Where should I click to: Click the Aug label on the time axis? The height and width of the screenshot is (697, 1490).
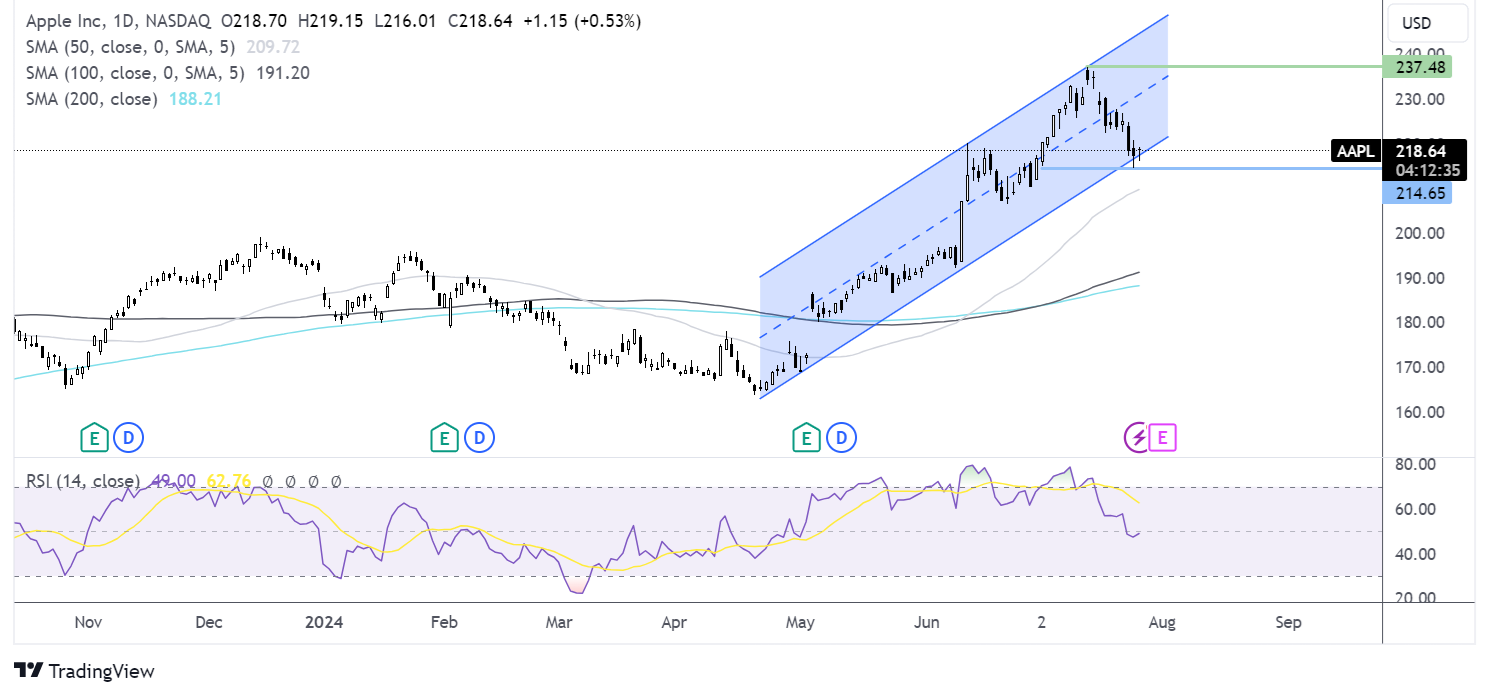pos(1162,622)
